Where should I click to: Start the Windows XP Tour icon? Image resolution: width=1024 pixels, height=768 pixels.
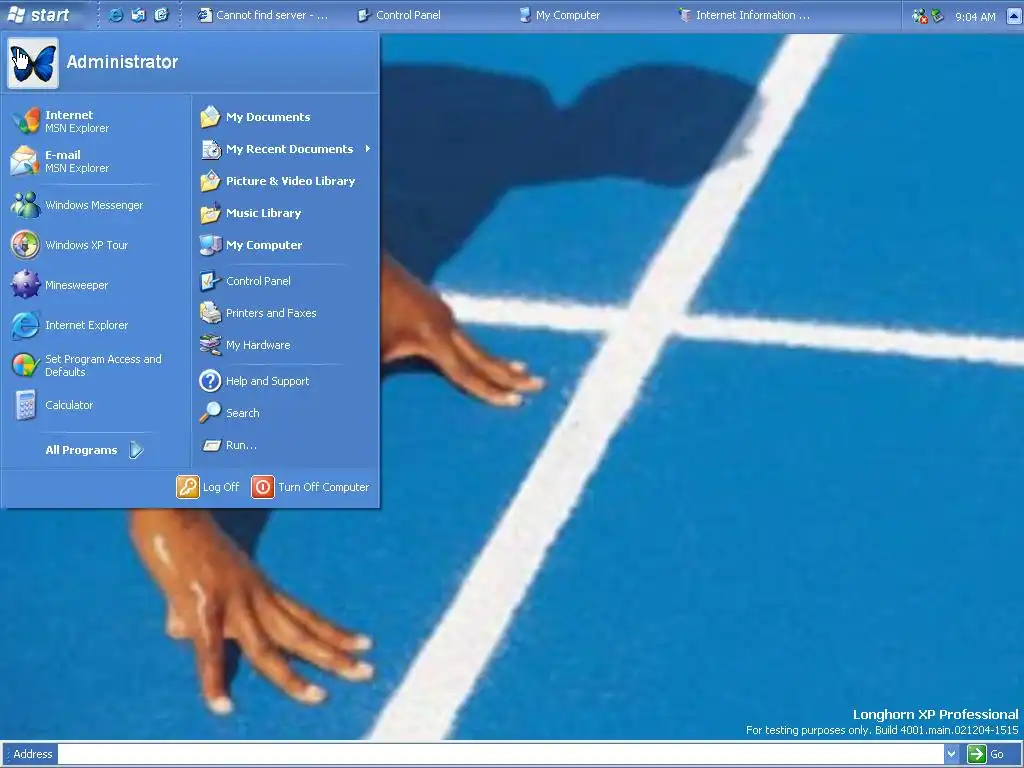[25, 245]
